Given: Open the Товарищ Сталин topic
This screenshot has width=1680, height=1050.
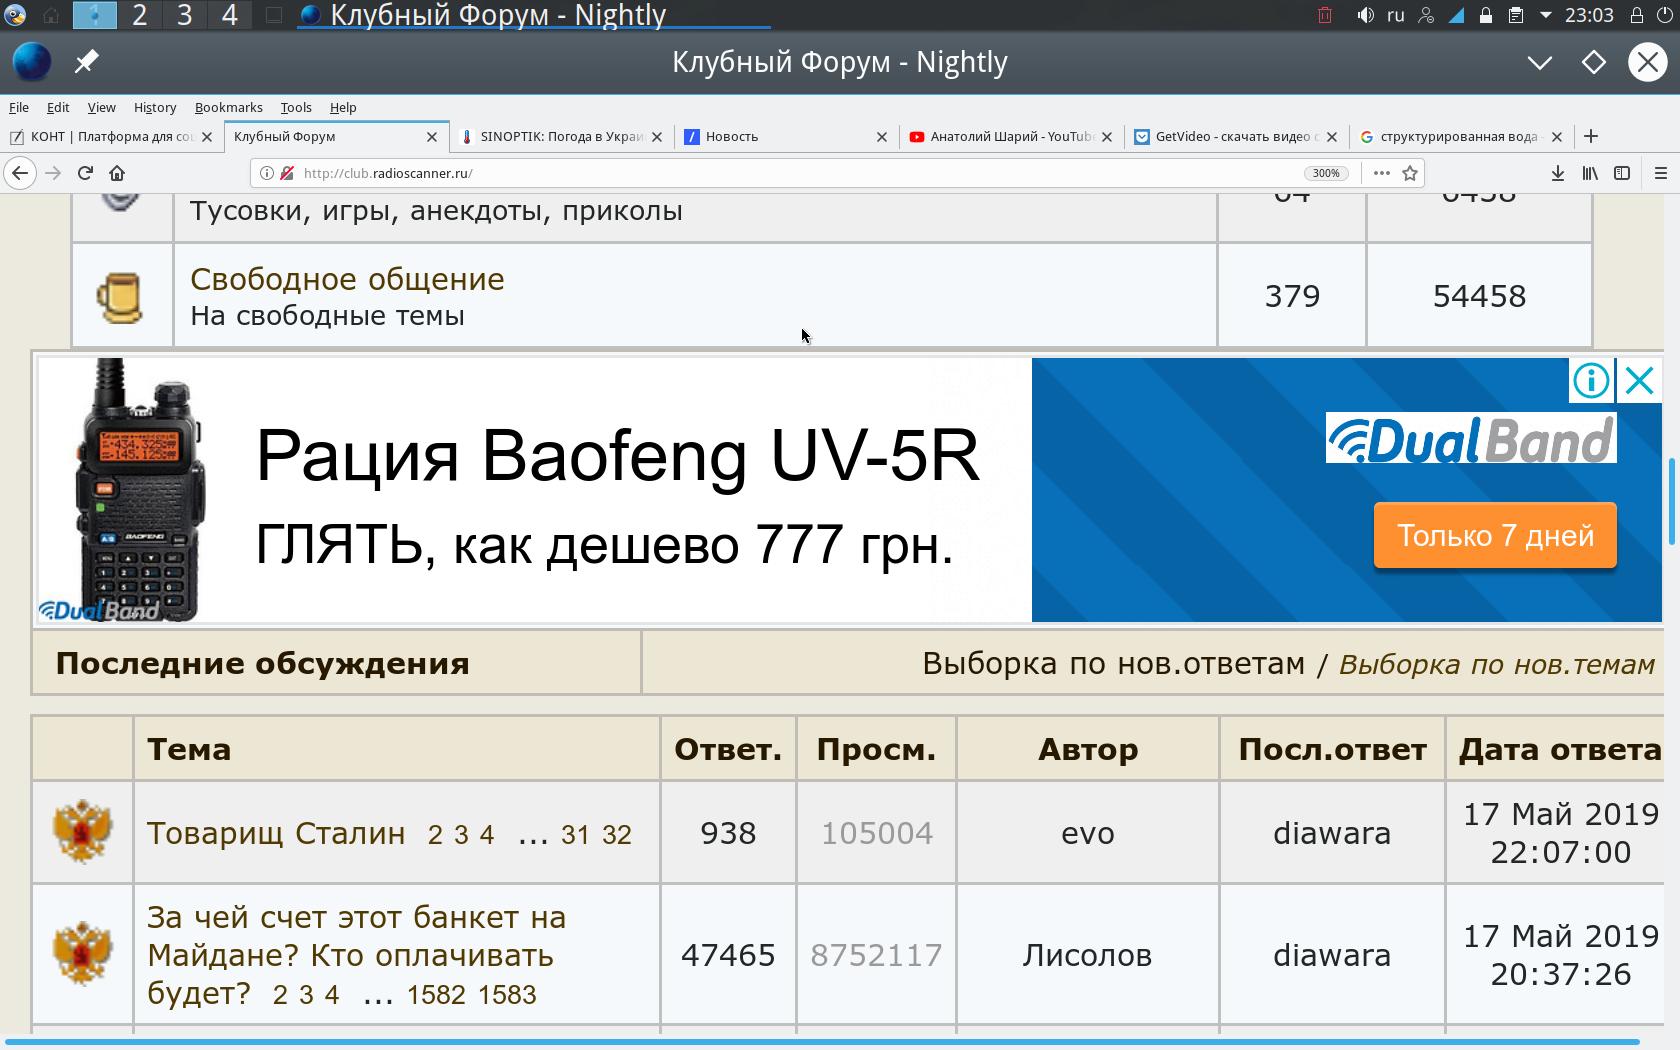Looking at the screenshot, I should [x=276, y=833].
